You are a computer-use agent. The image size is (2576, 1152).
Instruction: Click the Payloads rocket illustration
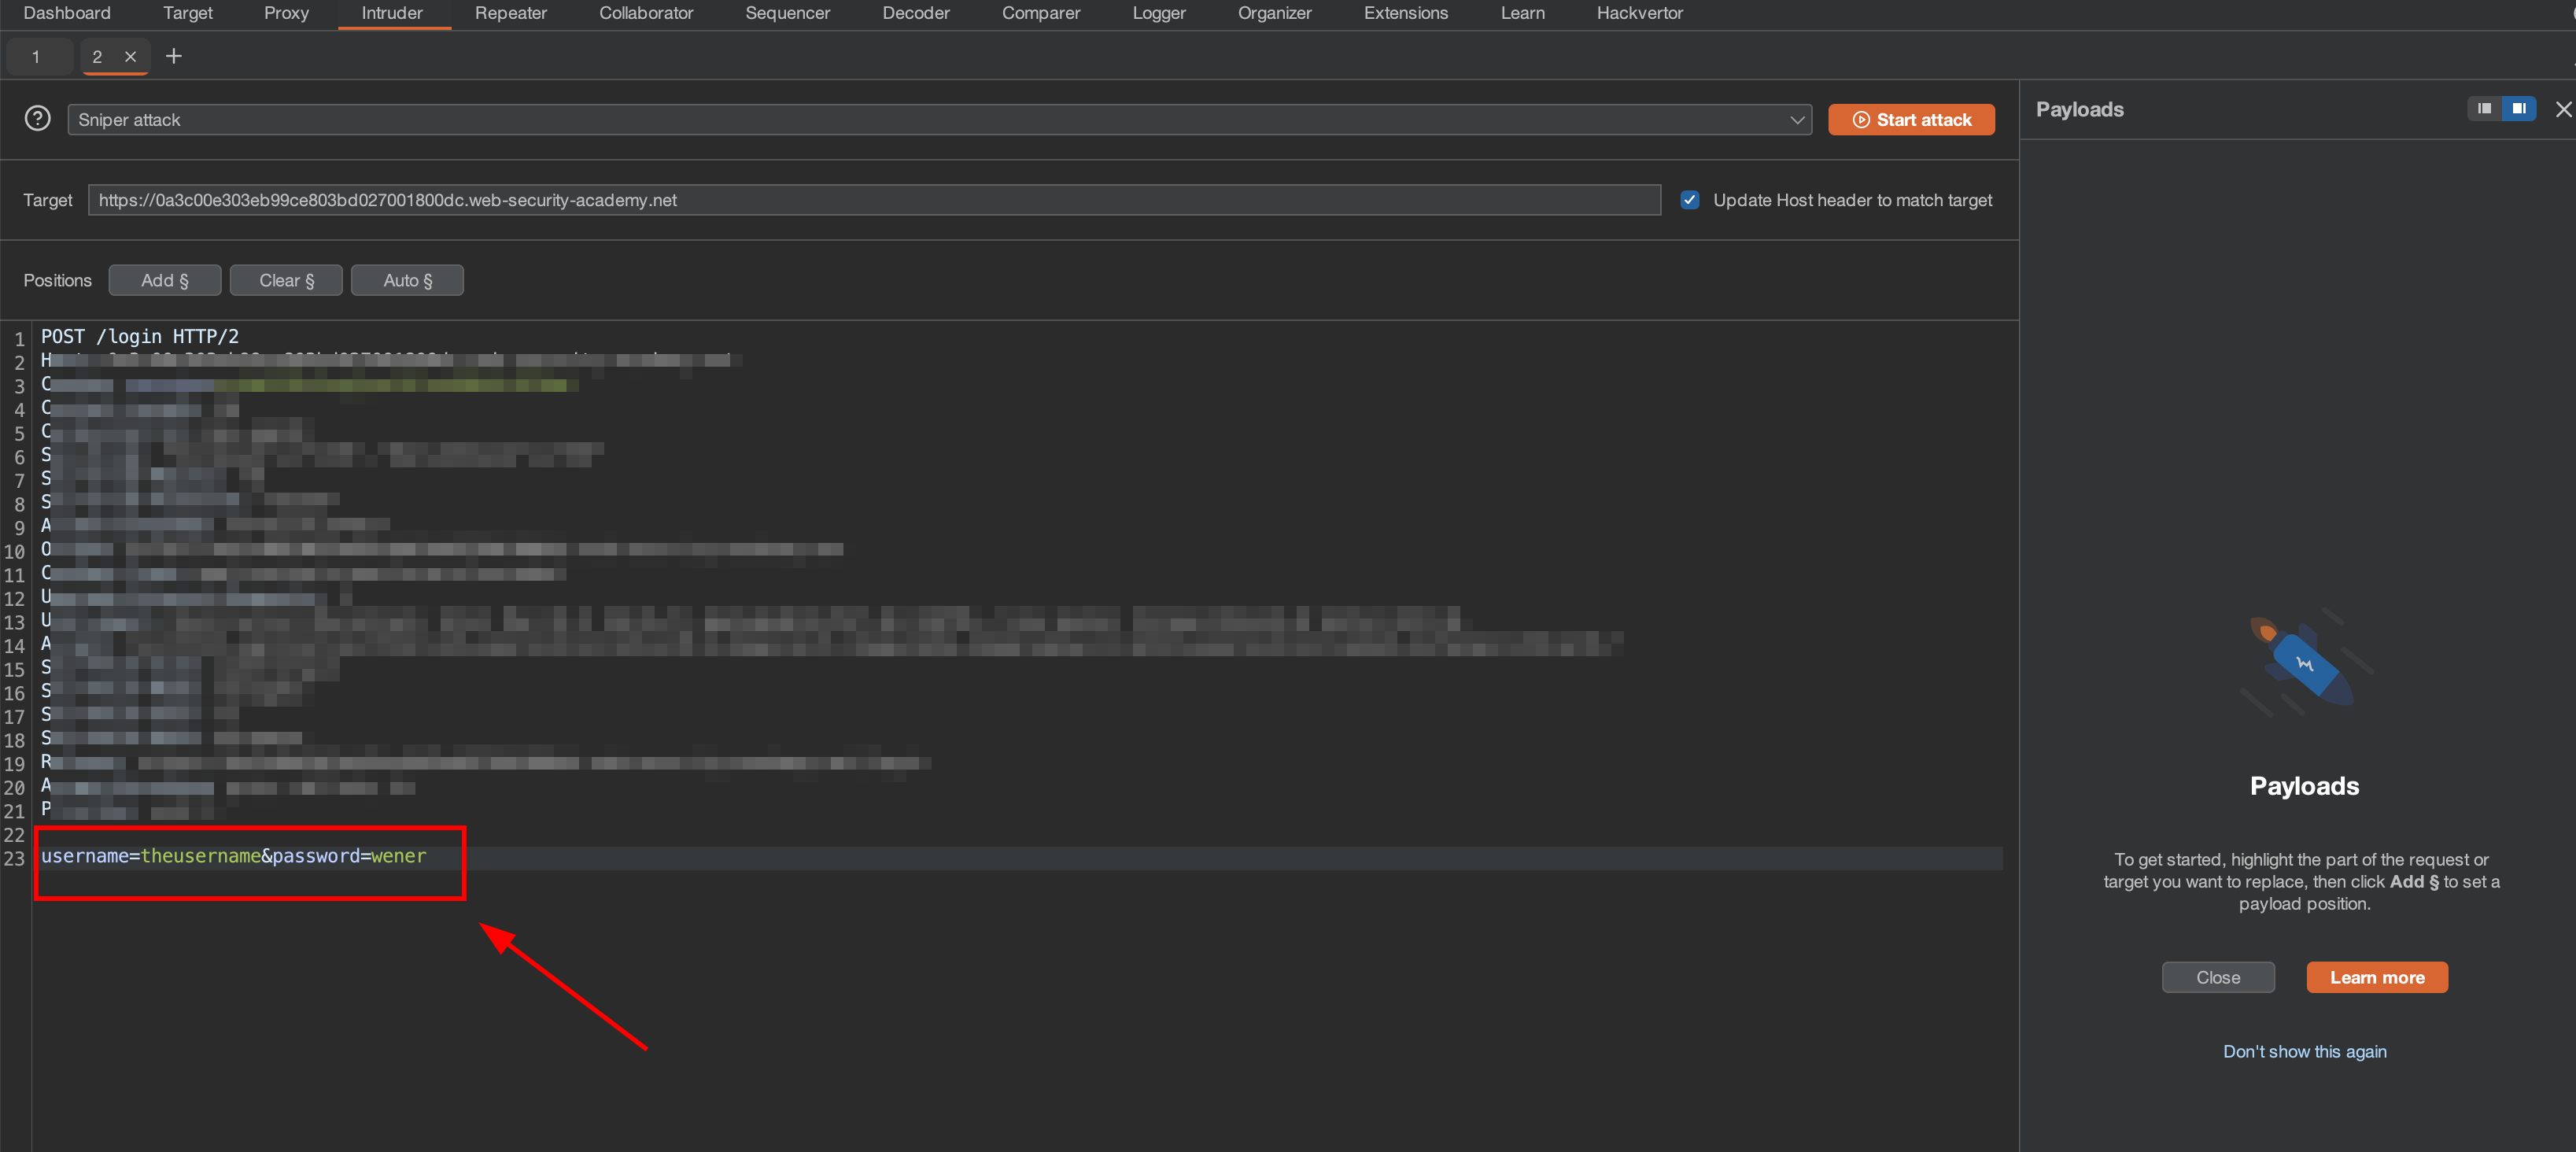(x=2304, y=663)
